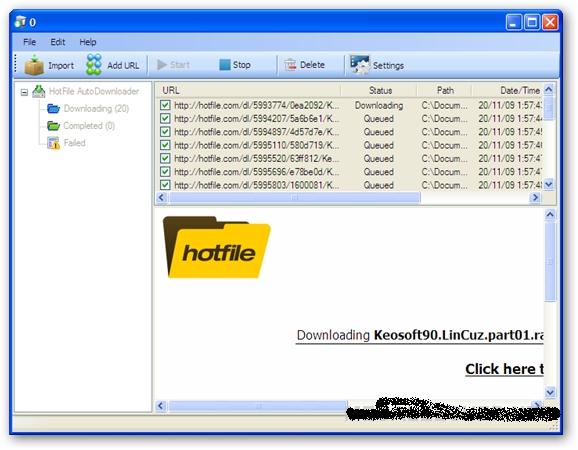The width and height of the screenshot is (578, 450).
Task: Click the 5995110 row URL text
Action: pos(257,145)
